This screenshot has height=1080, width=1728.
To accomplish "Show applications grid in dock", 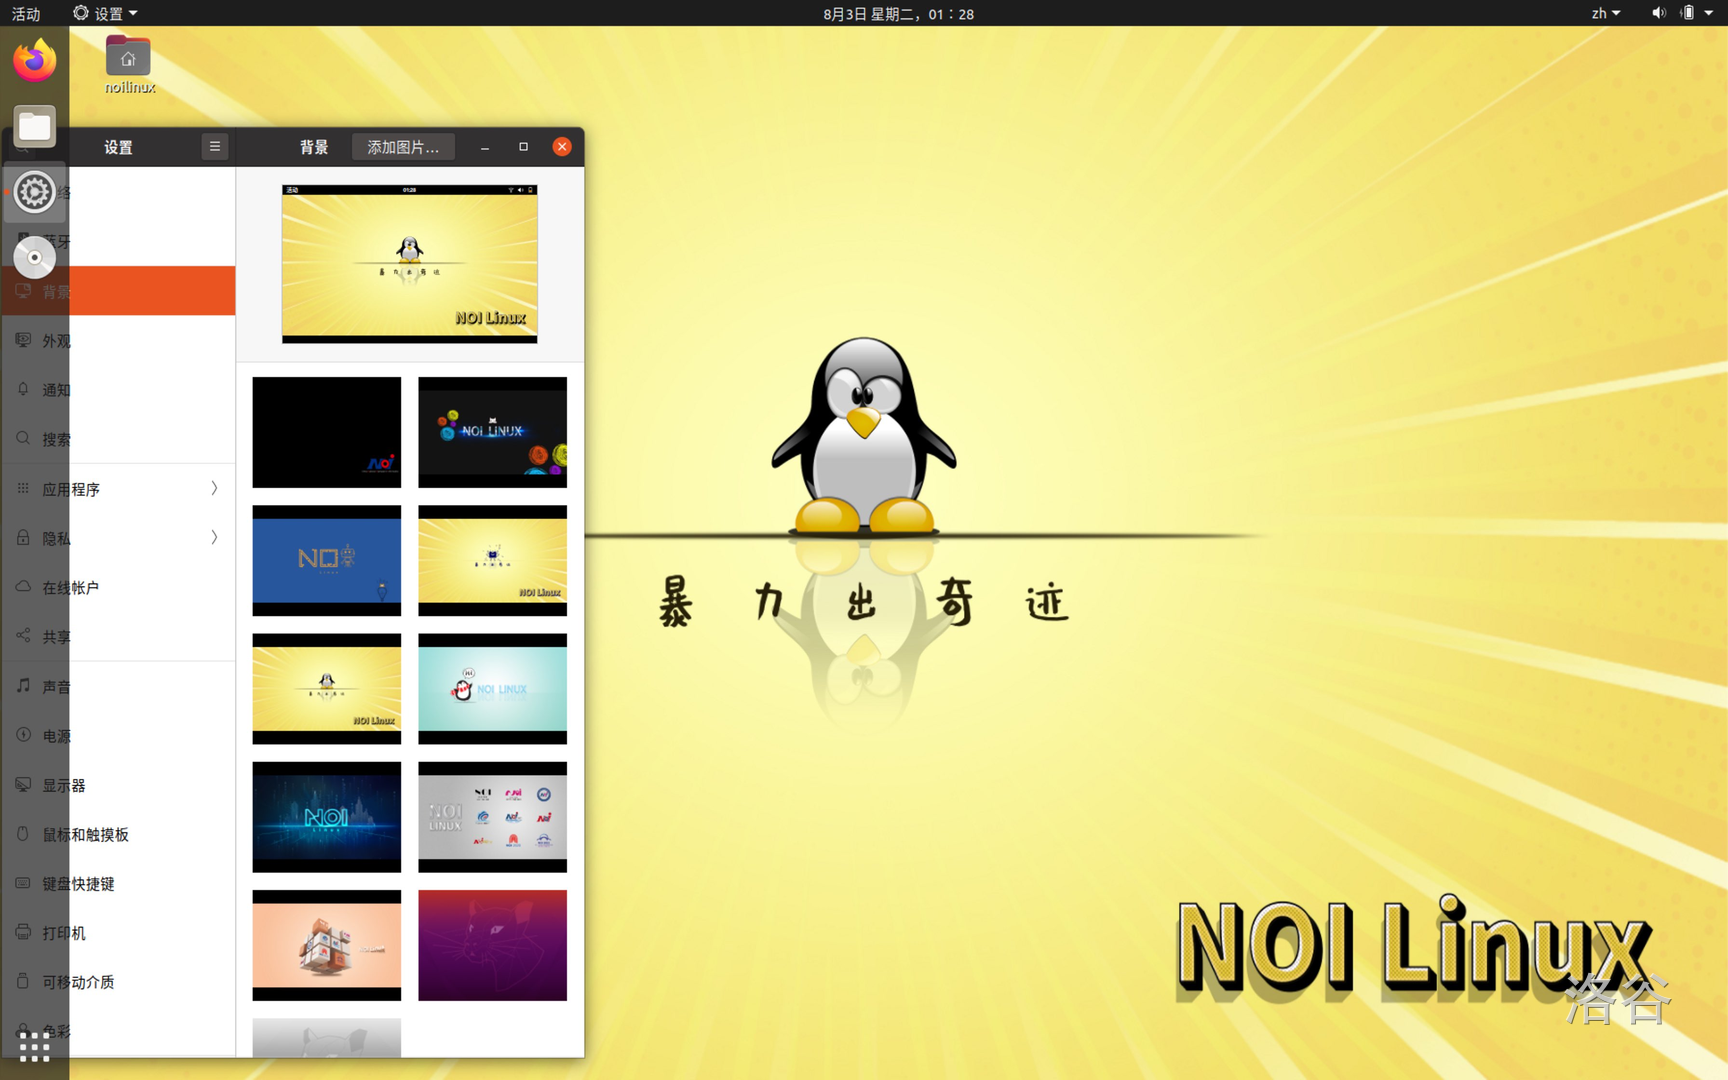I will click(x=35, y=1047).
